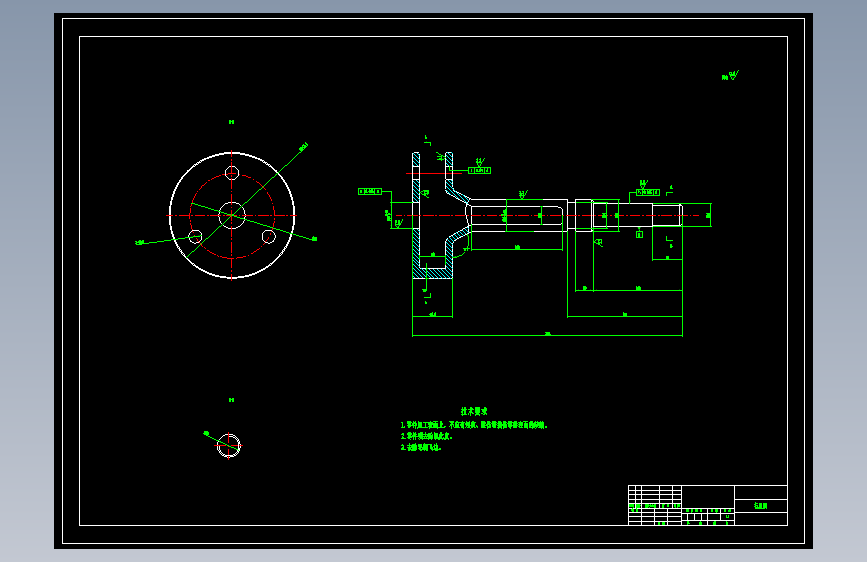Screen dimensions: 867x562
Task: Select the revision table in the title block
Action: pos(655,505)
